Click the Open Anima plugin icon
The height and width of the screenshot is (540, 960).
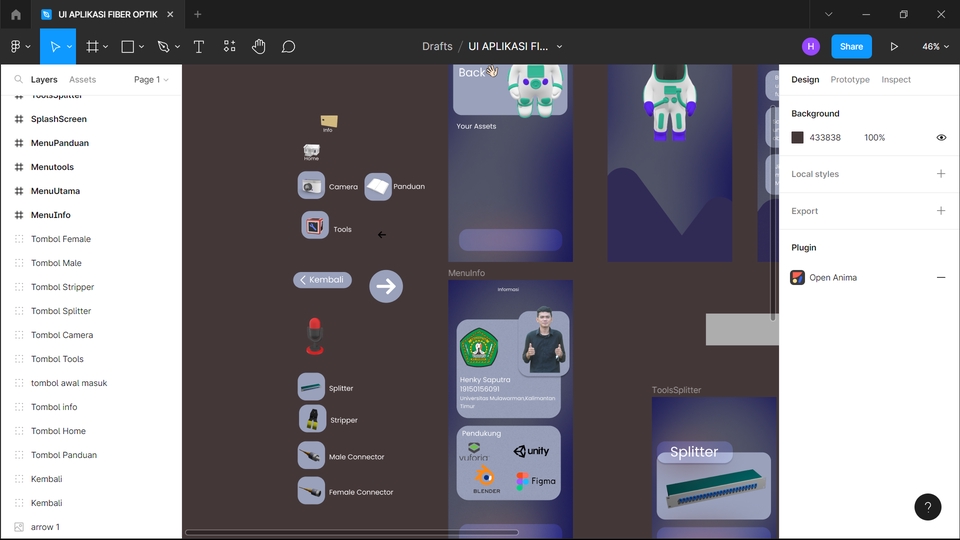click(797, 277)
